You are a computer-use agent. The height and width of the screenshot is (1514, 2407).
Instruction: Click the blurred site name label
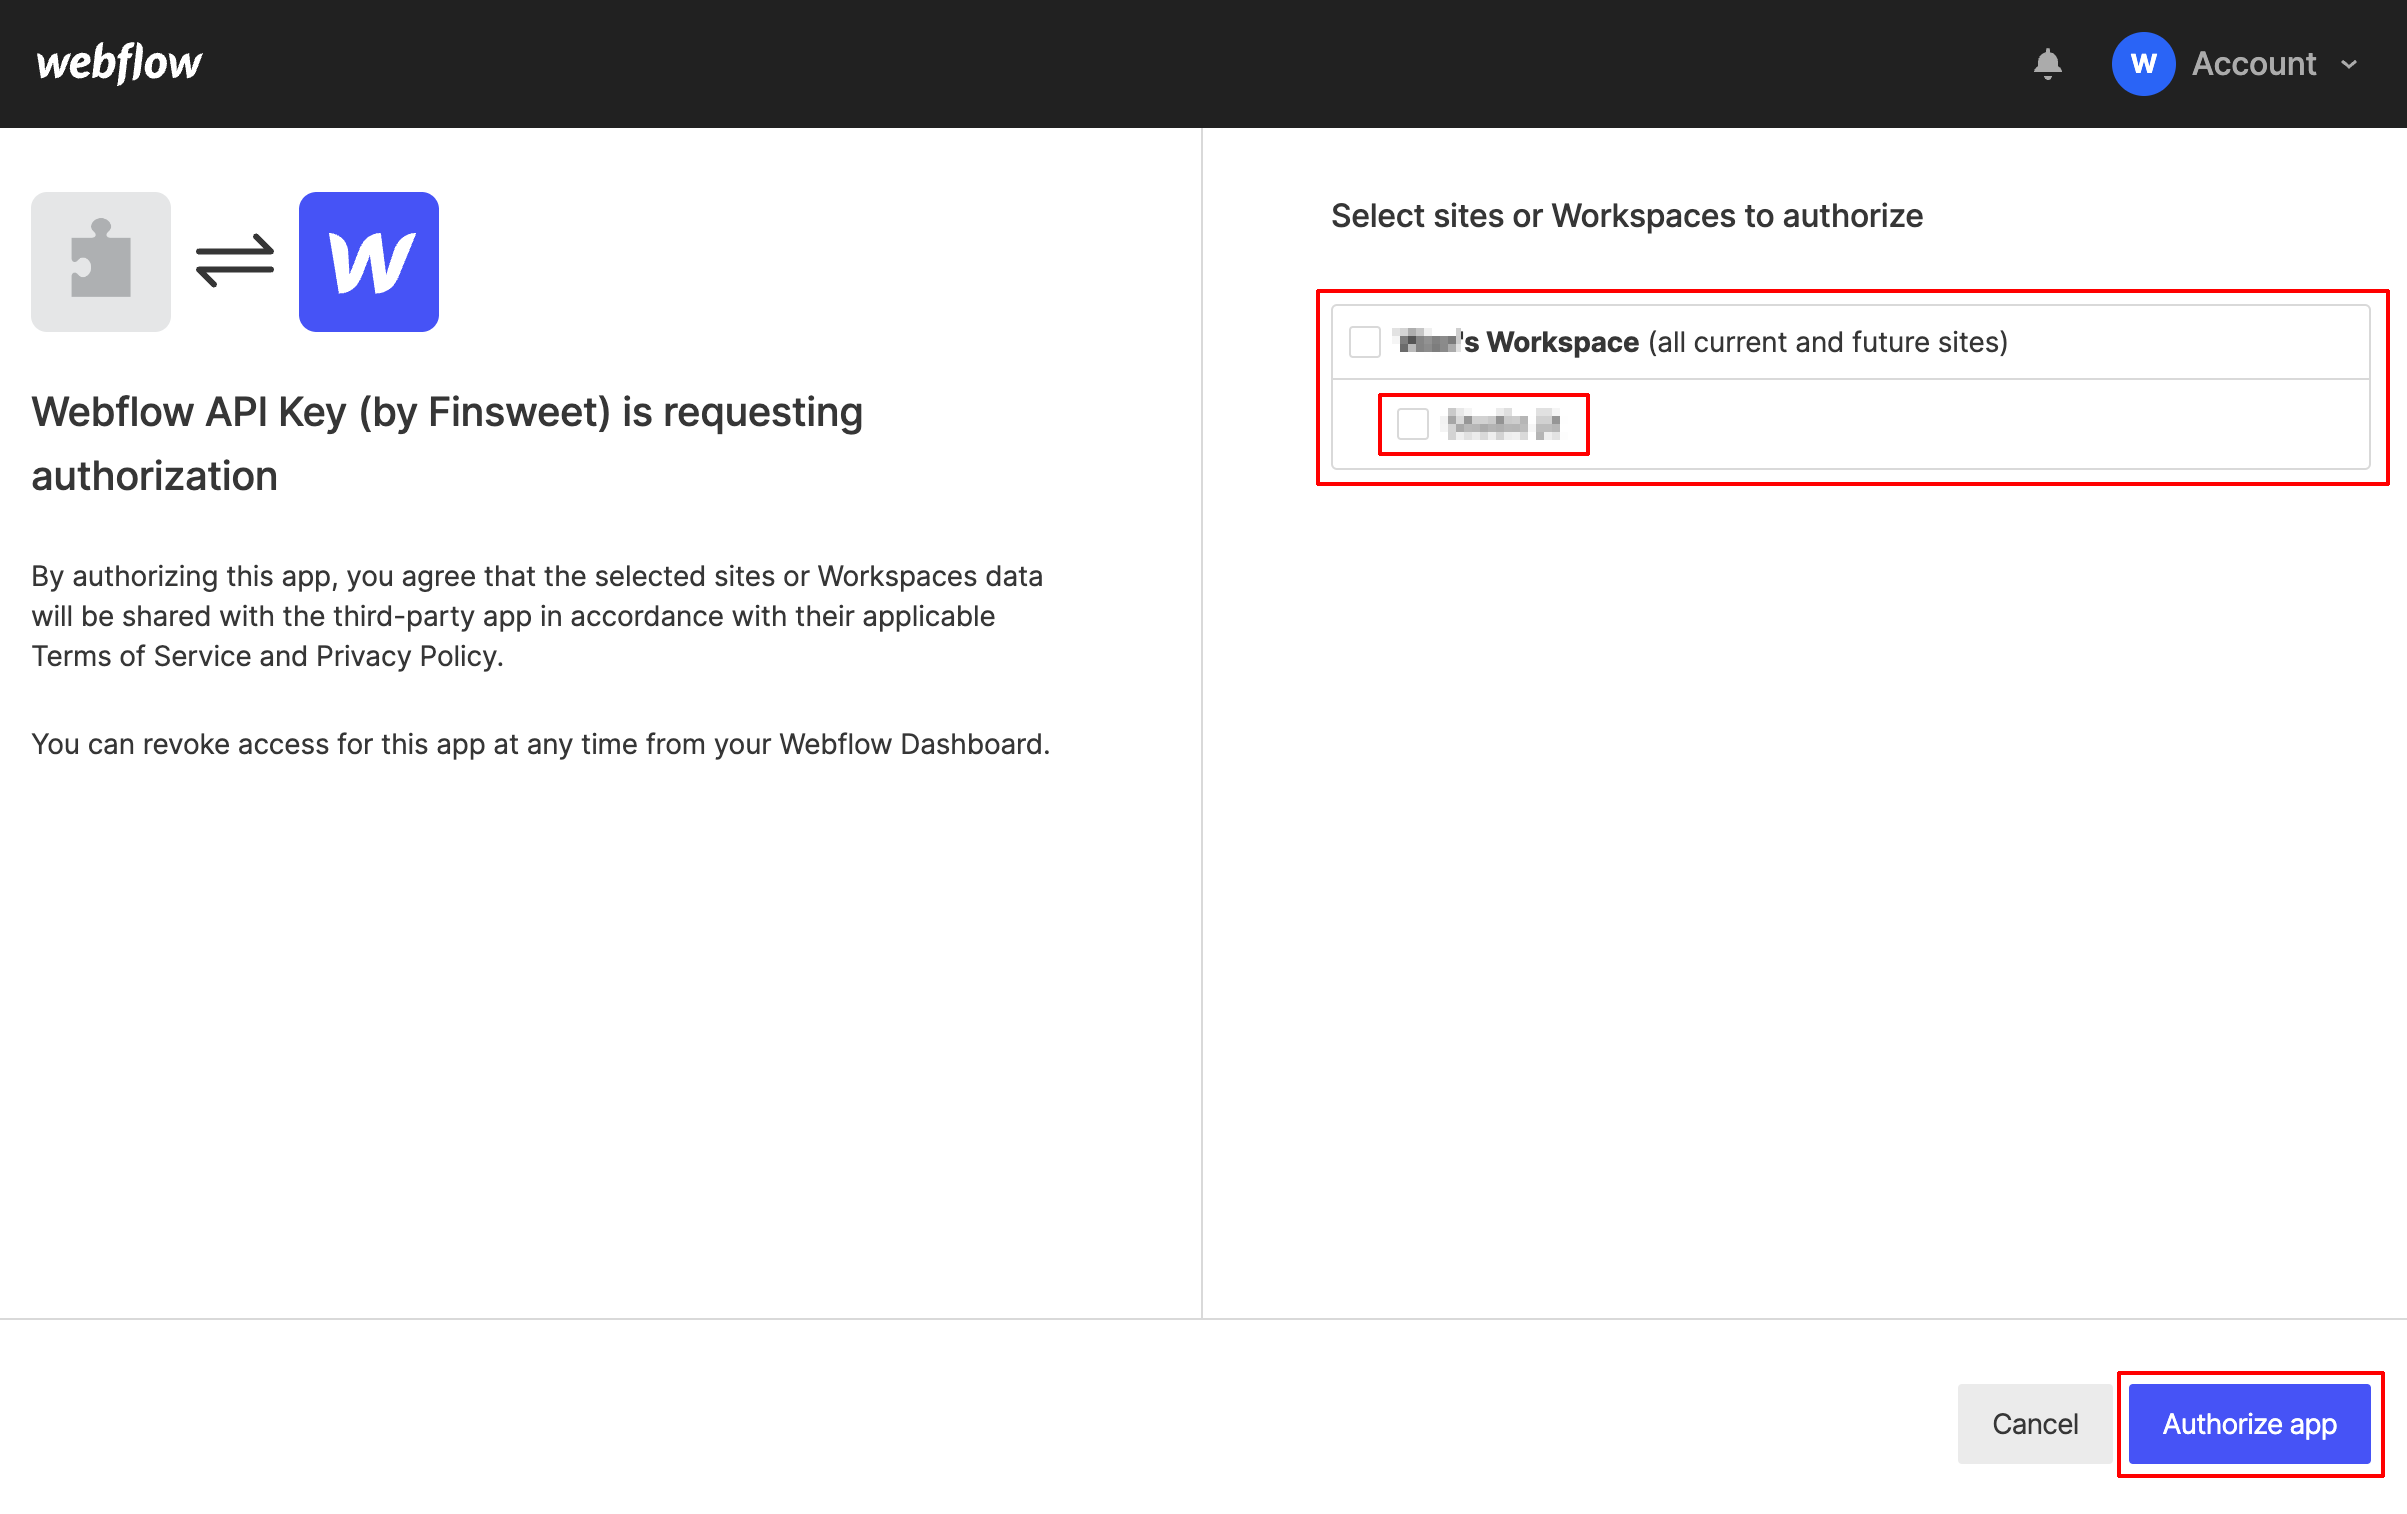(1503, 424)
